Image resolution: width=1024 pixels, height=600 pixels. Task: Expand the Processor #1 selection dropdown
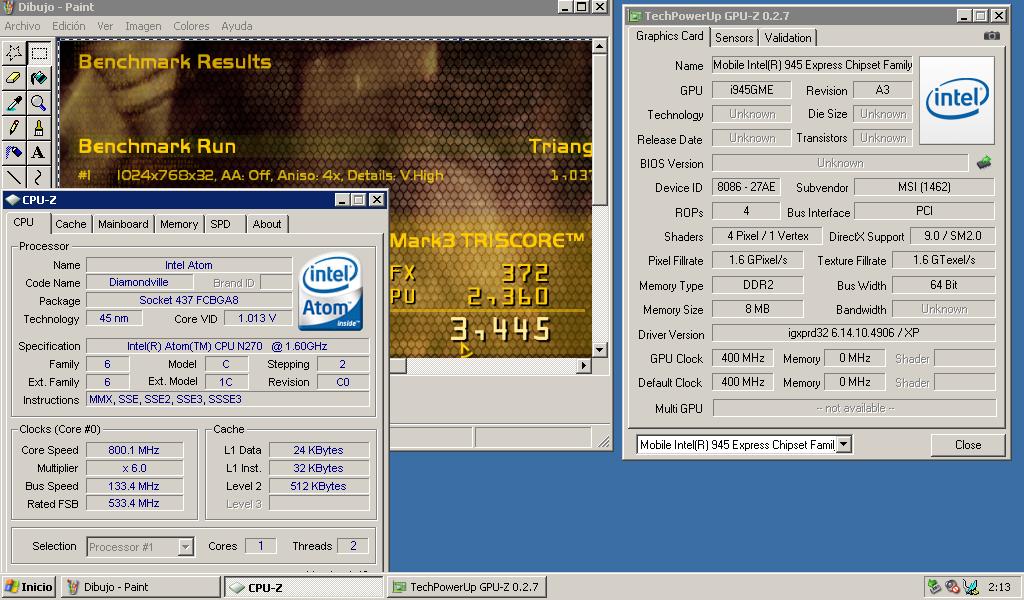(185, 546)
